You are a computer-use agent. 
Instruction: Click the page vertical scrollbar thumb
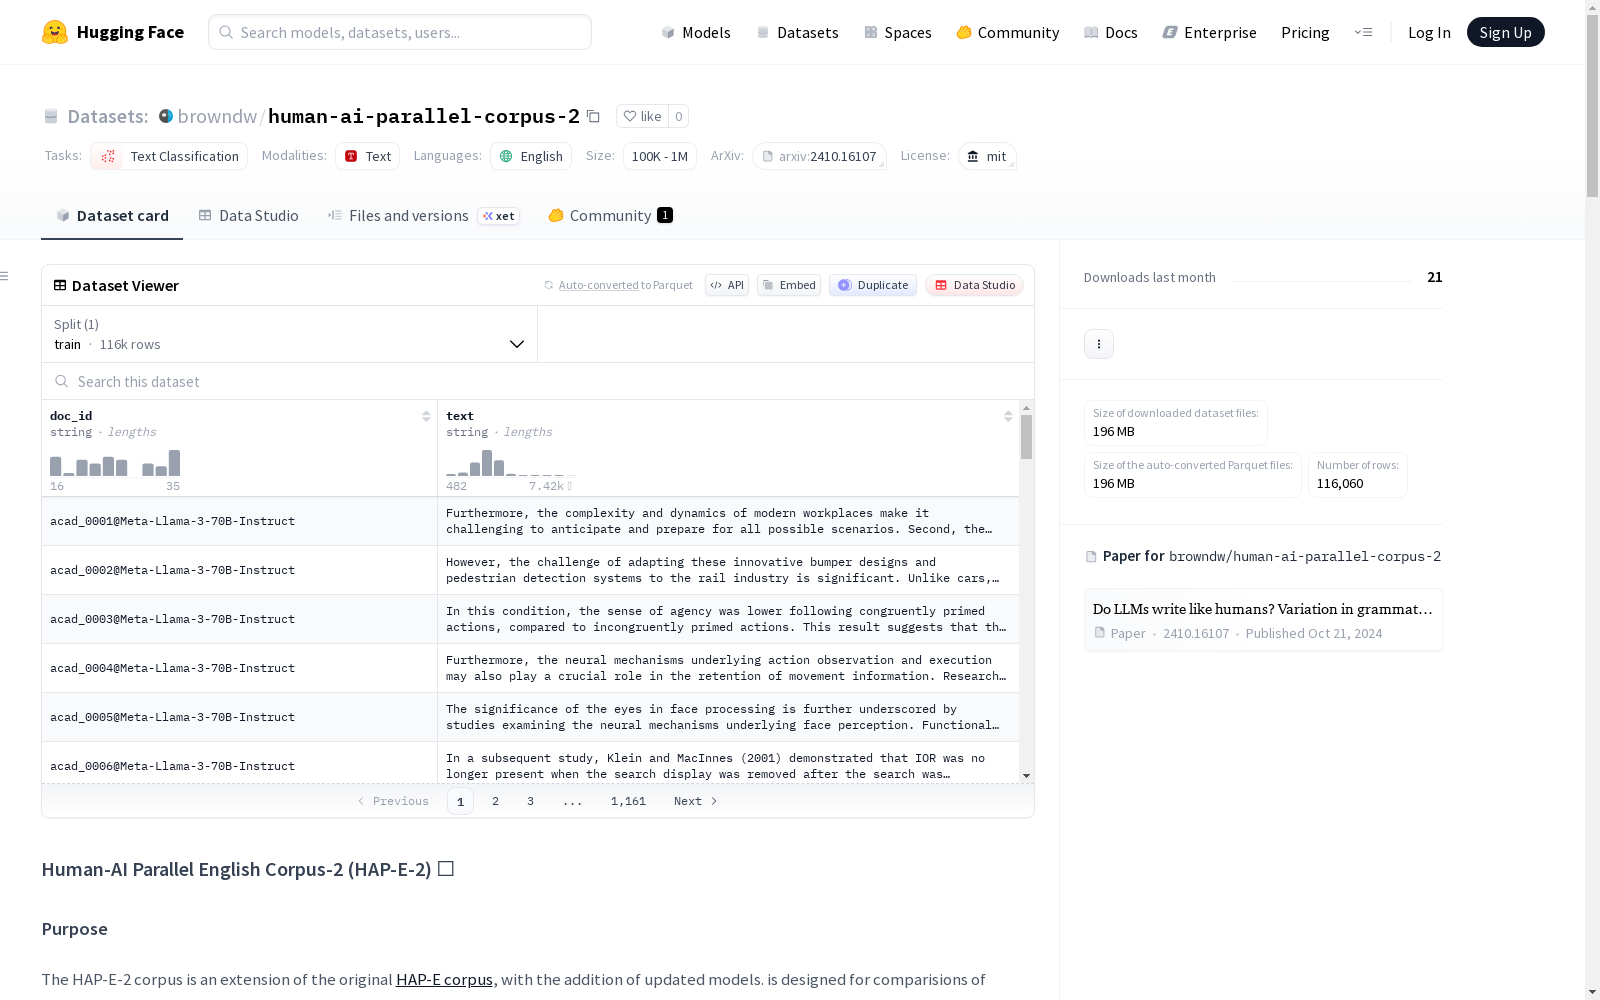coord(1592,105)
